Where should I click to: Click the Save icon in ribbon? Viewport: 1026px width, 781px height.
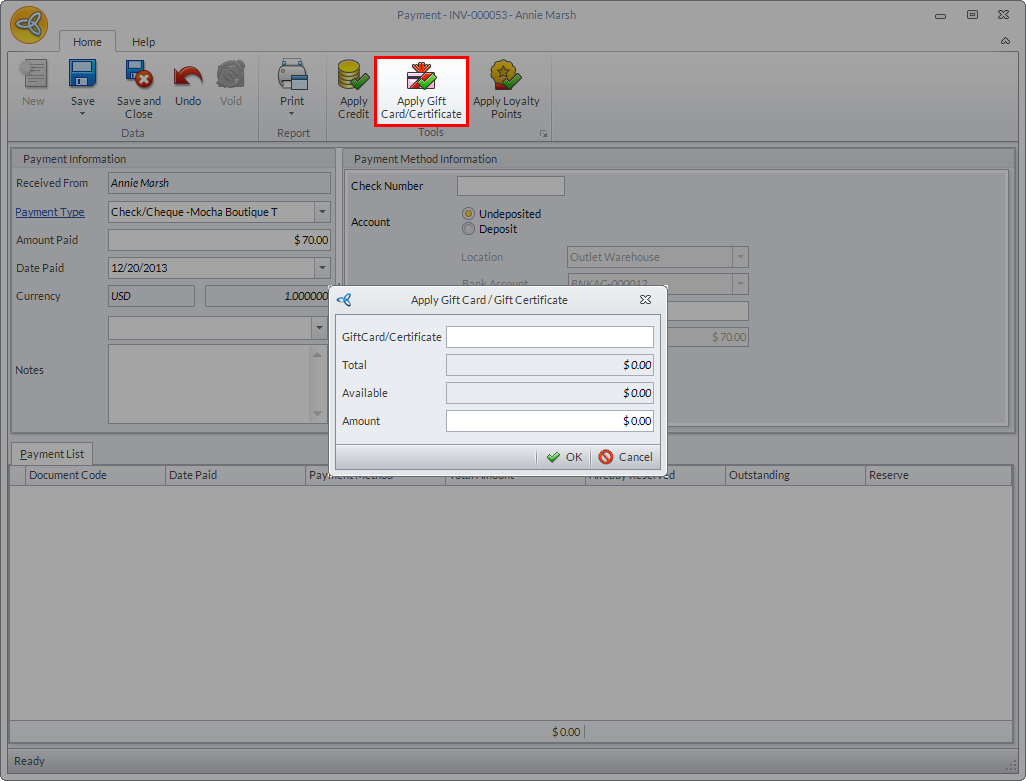[82, 76]
